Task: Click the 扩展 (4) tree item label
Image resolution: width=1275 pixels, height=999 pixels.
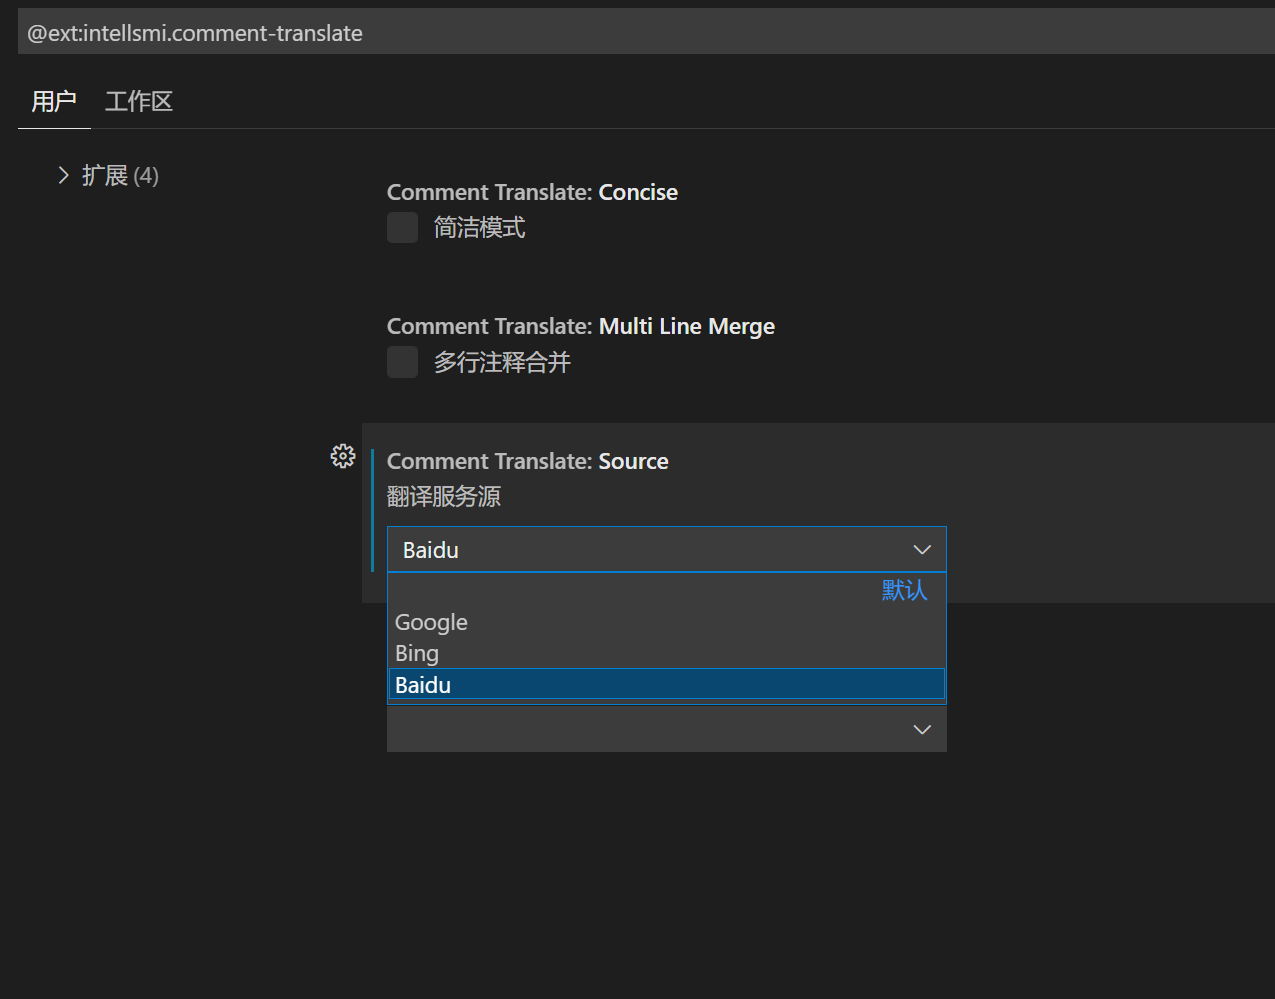Action: [120, 176]
